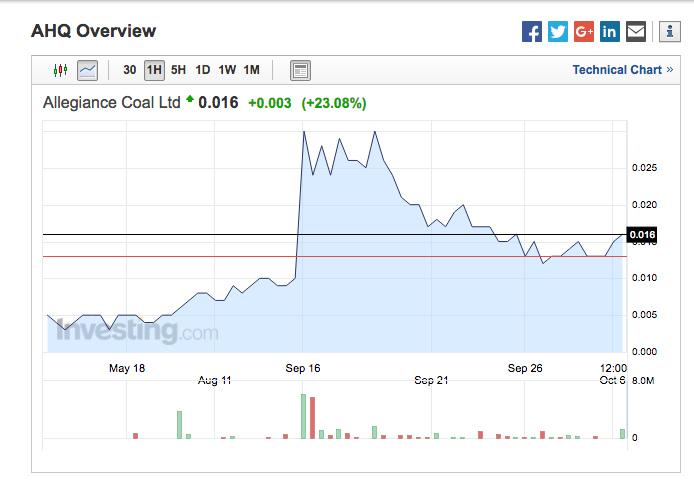The width and height of the screenshot is (694, 498).
Task: Click the Aug 11 date label
Action: (x=214, y=380)
